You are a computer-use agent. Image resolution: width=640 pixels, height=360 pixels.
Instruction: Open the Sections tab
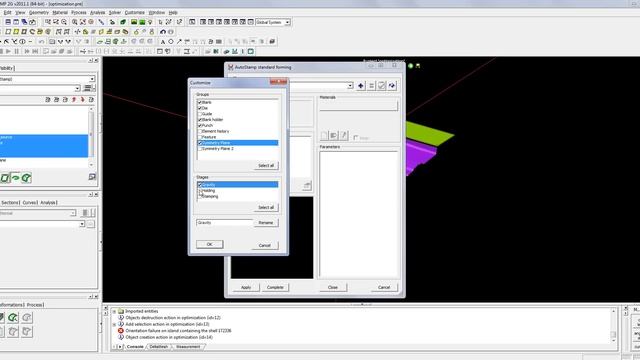click(x=10, y=202)
